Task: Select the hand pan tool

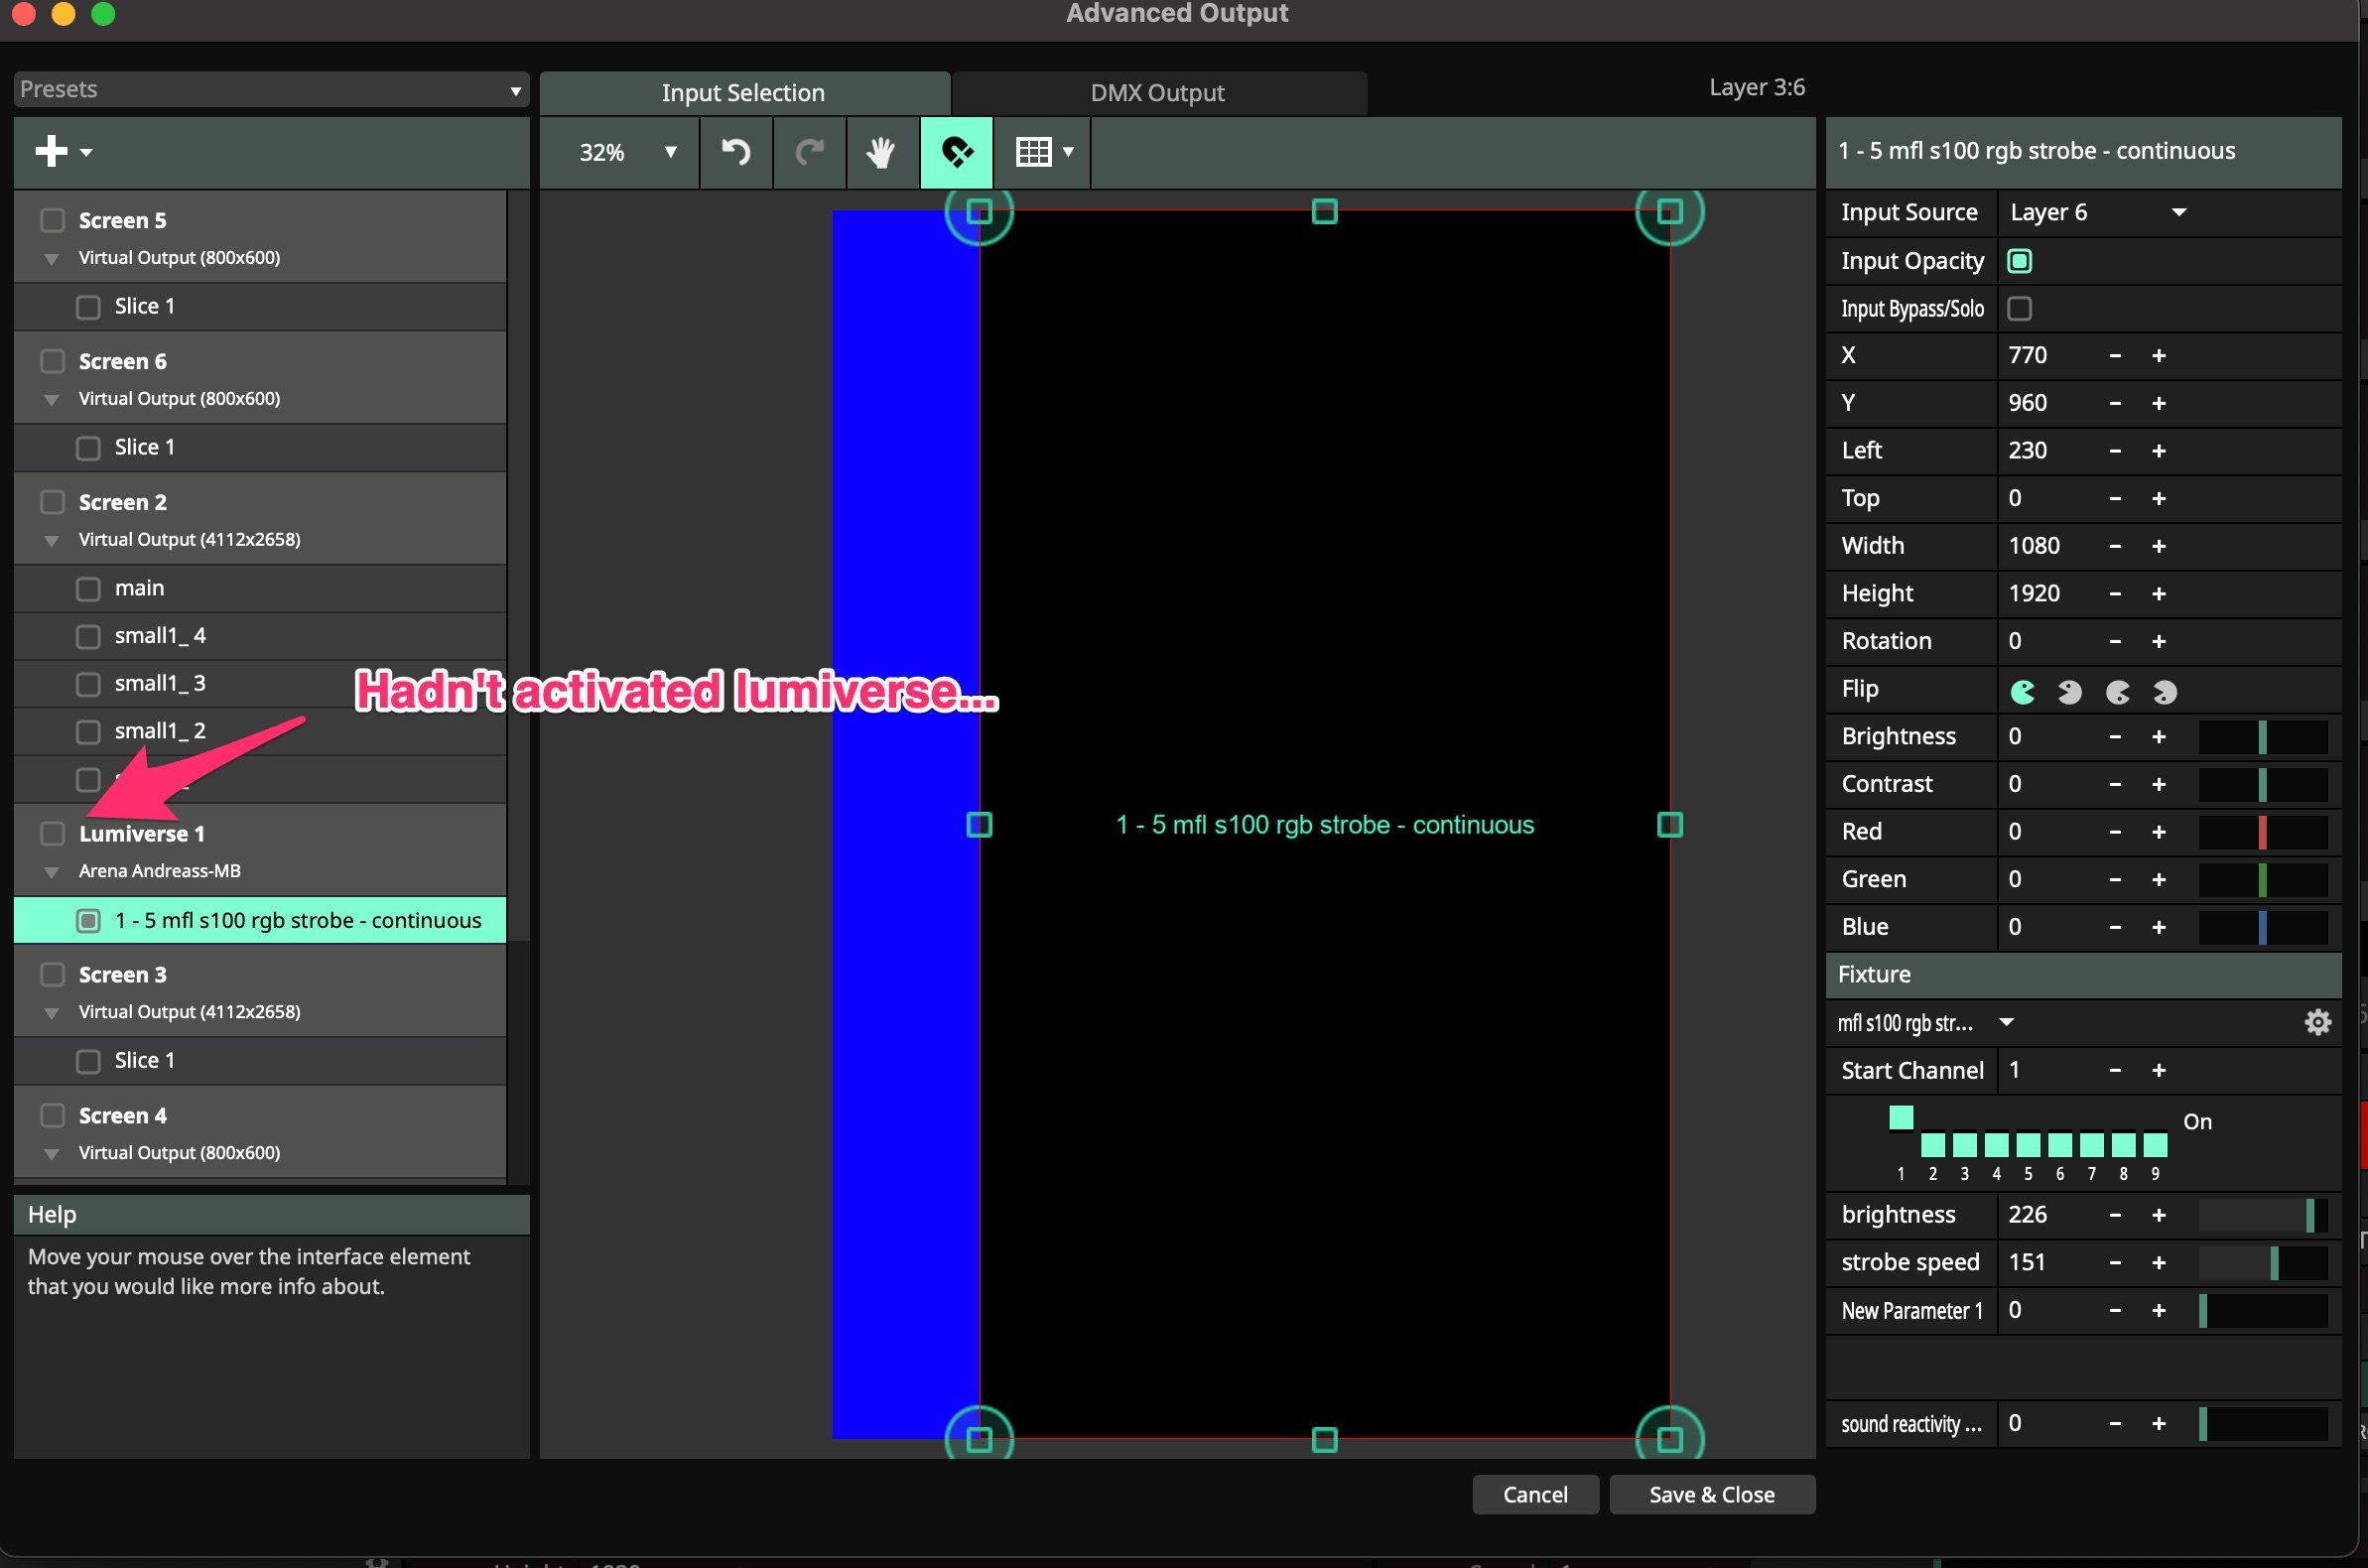Action: click(881, 152)
